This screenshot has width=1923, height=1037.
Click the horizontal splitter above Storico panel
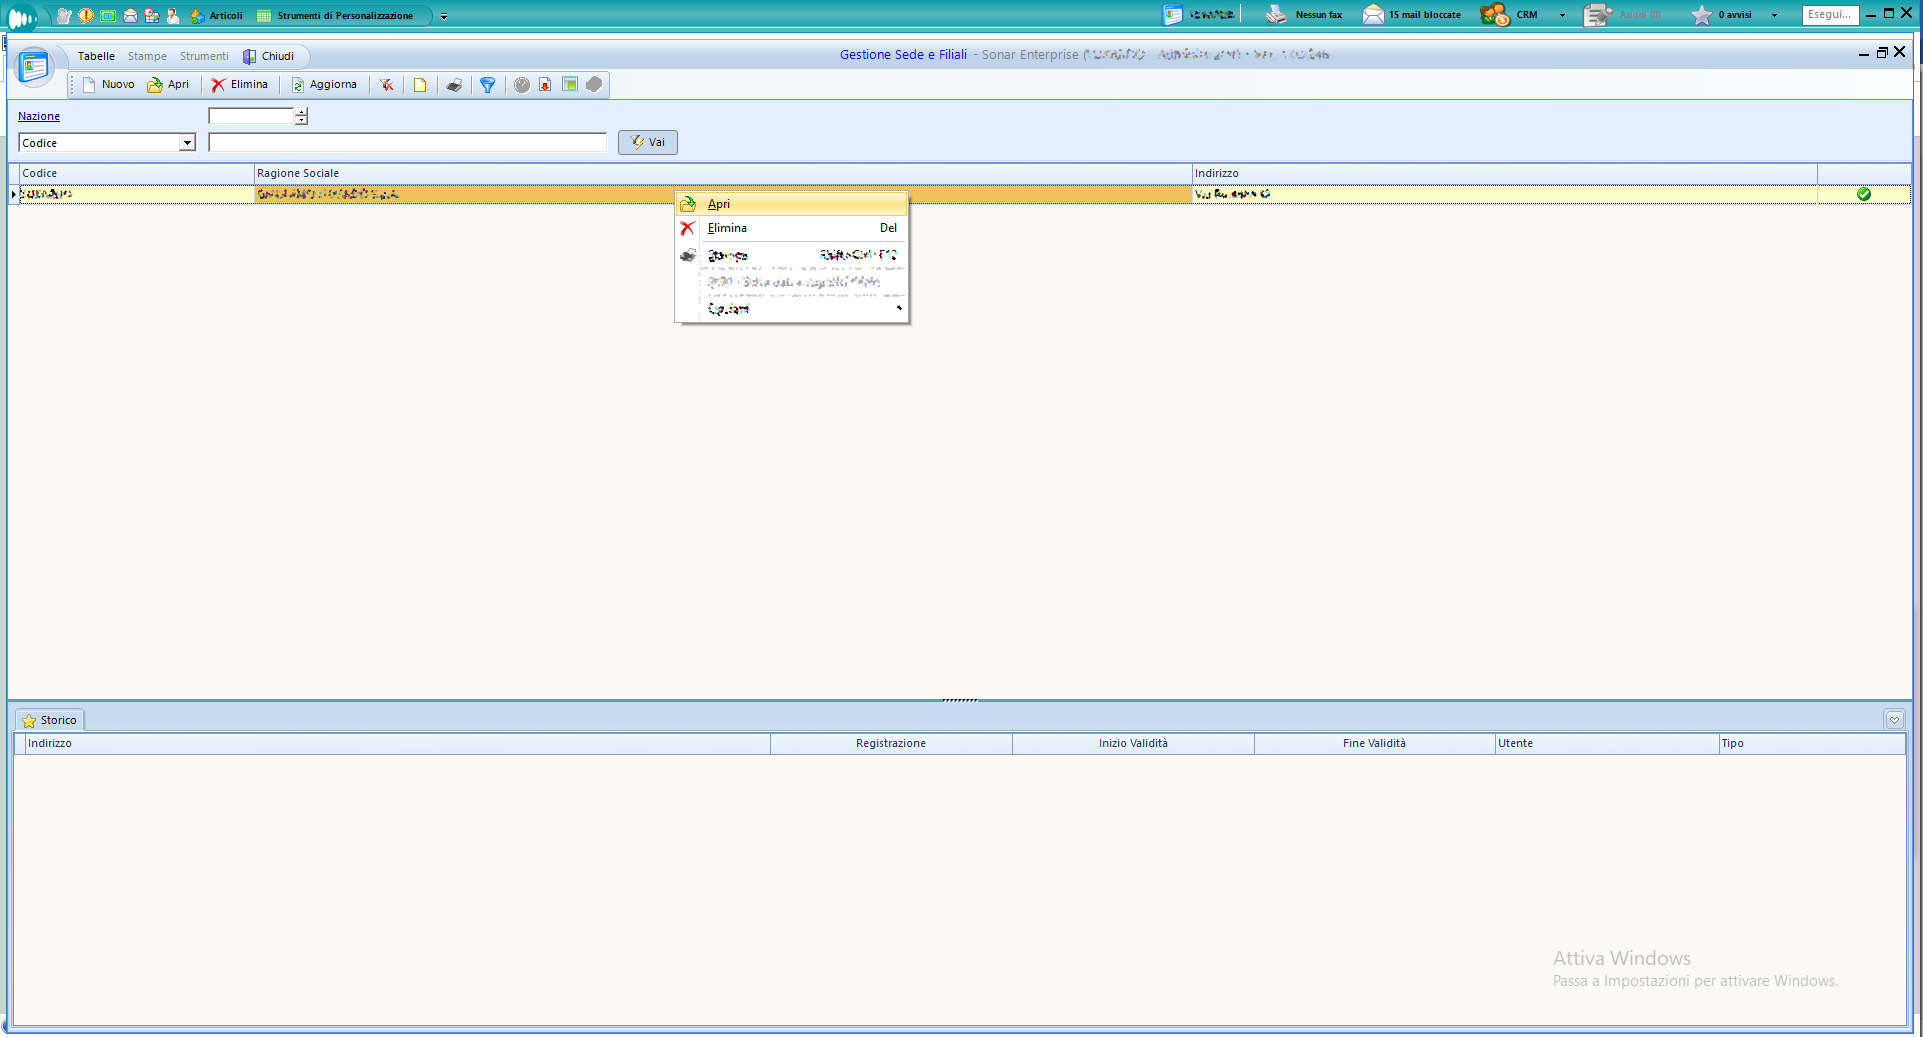tap(960, 700)
